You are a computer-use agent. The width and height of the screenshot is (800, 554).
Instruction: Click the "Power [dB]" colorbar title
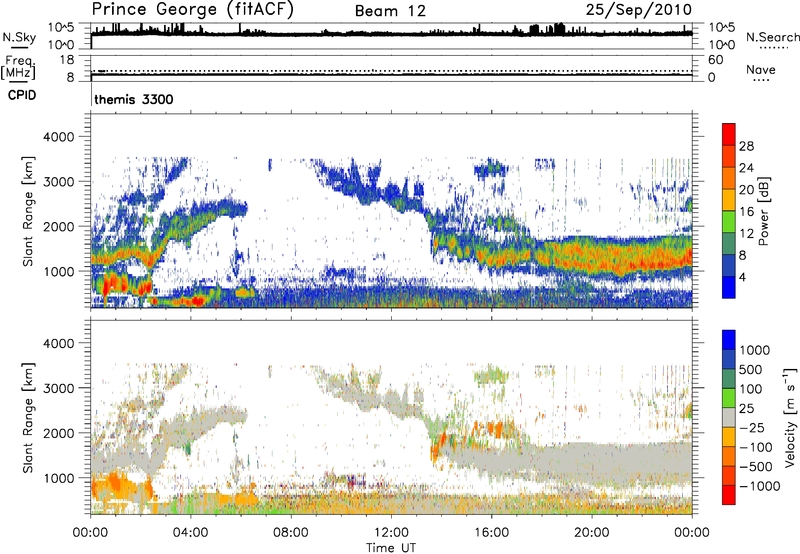(764, 211)
